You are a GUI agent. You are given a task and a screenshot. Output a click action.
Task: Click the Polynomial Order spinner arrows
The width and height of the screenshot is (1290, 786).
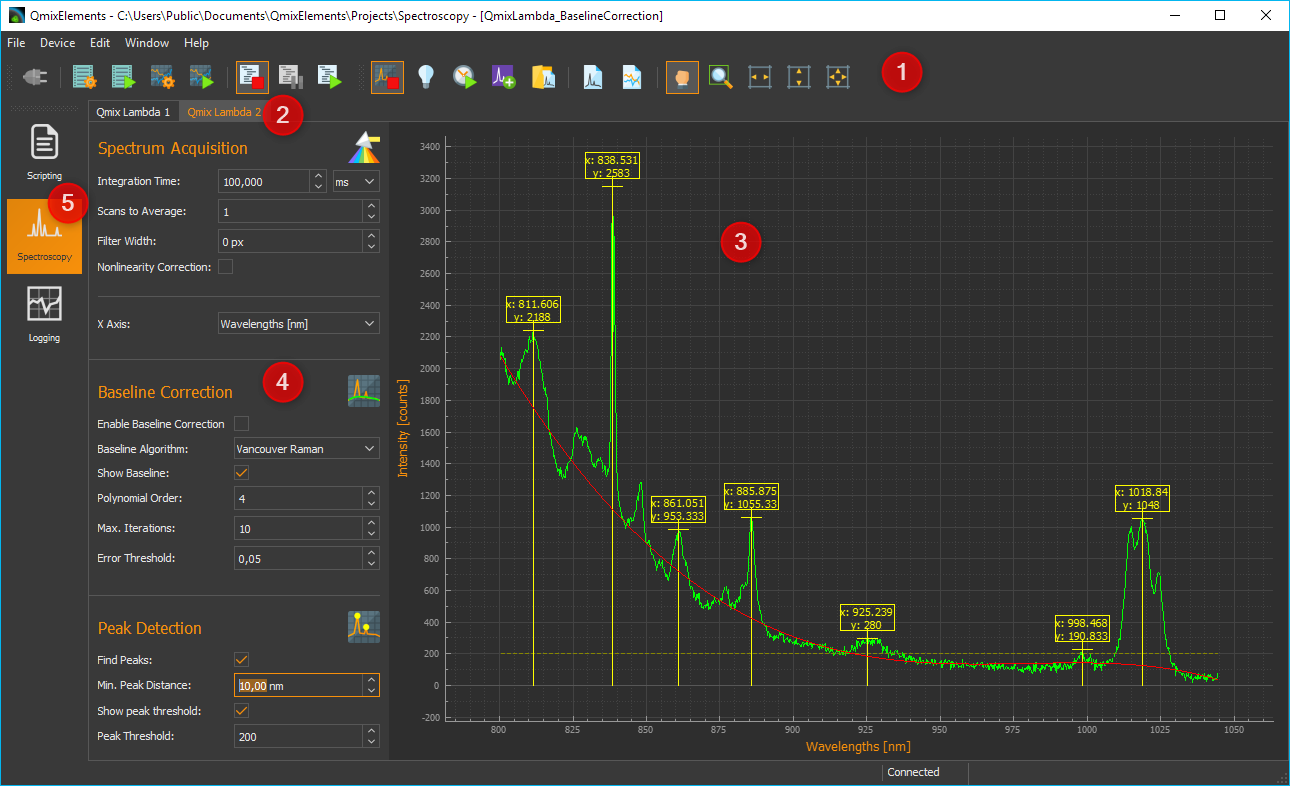tap(371, 498)
